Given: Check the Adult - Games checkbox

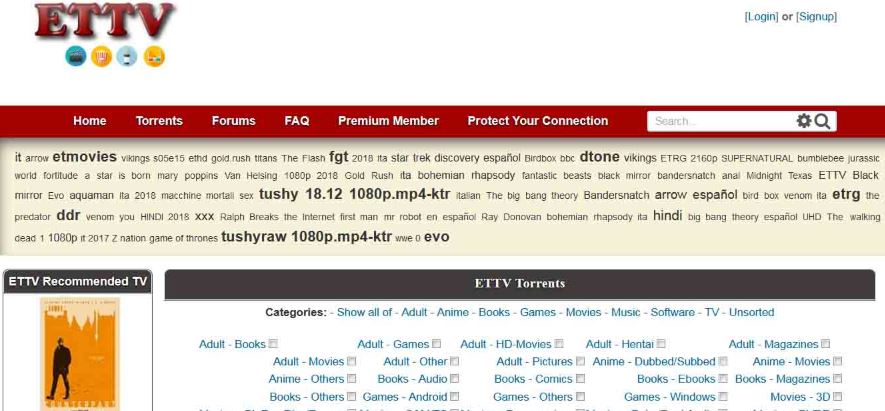Looking at the screenshot, I should pos(436,343).
